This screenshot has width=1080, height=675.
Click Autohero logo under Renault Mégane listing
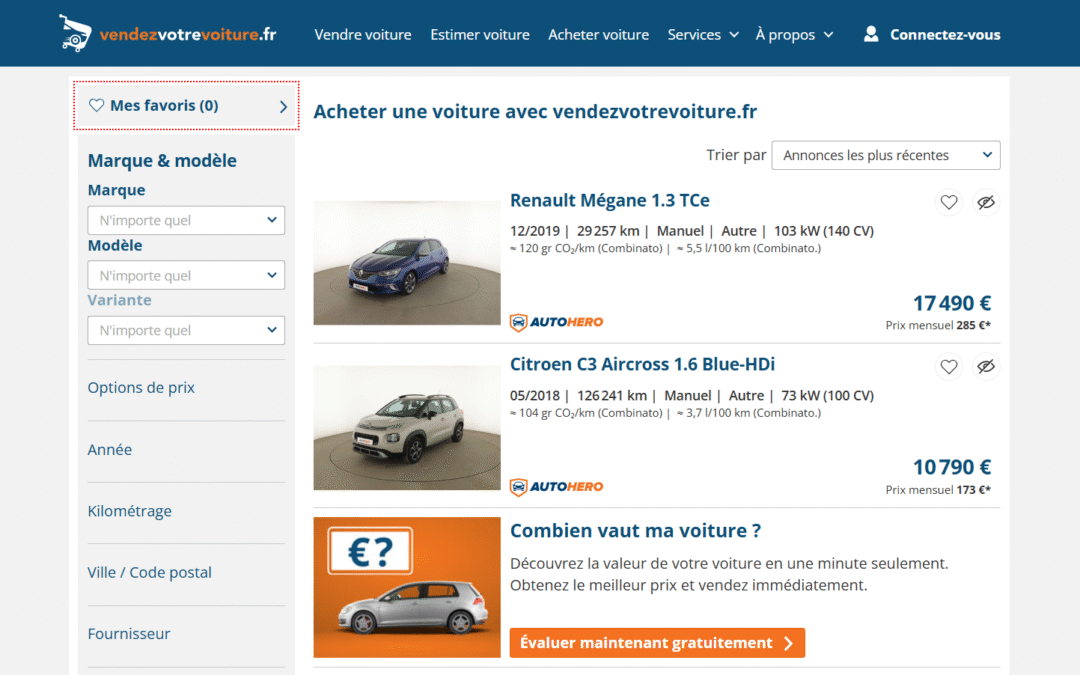click(x=557, y=322)
